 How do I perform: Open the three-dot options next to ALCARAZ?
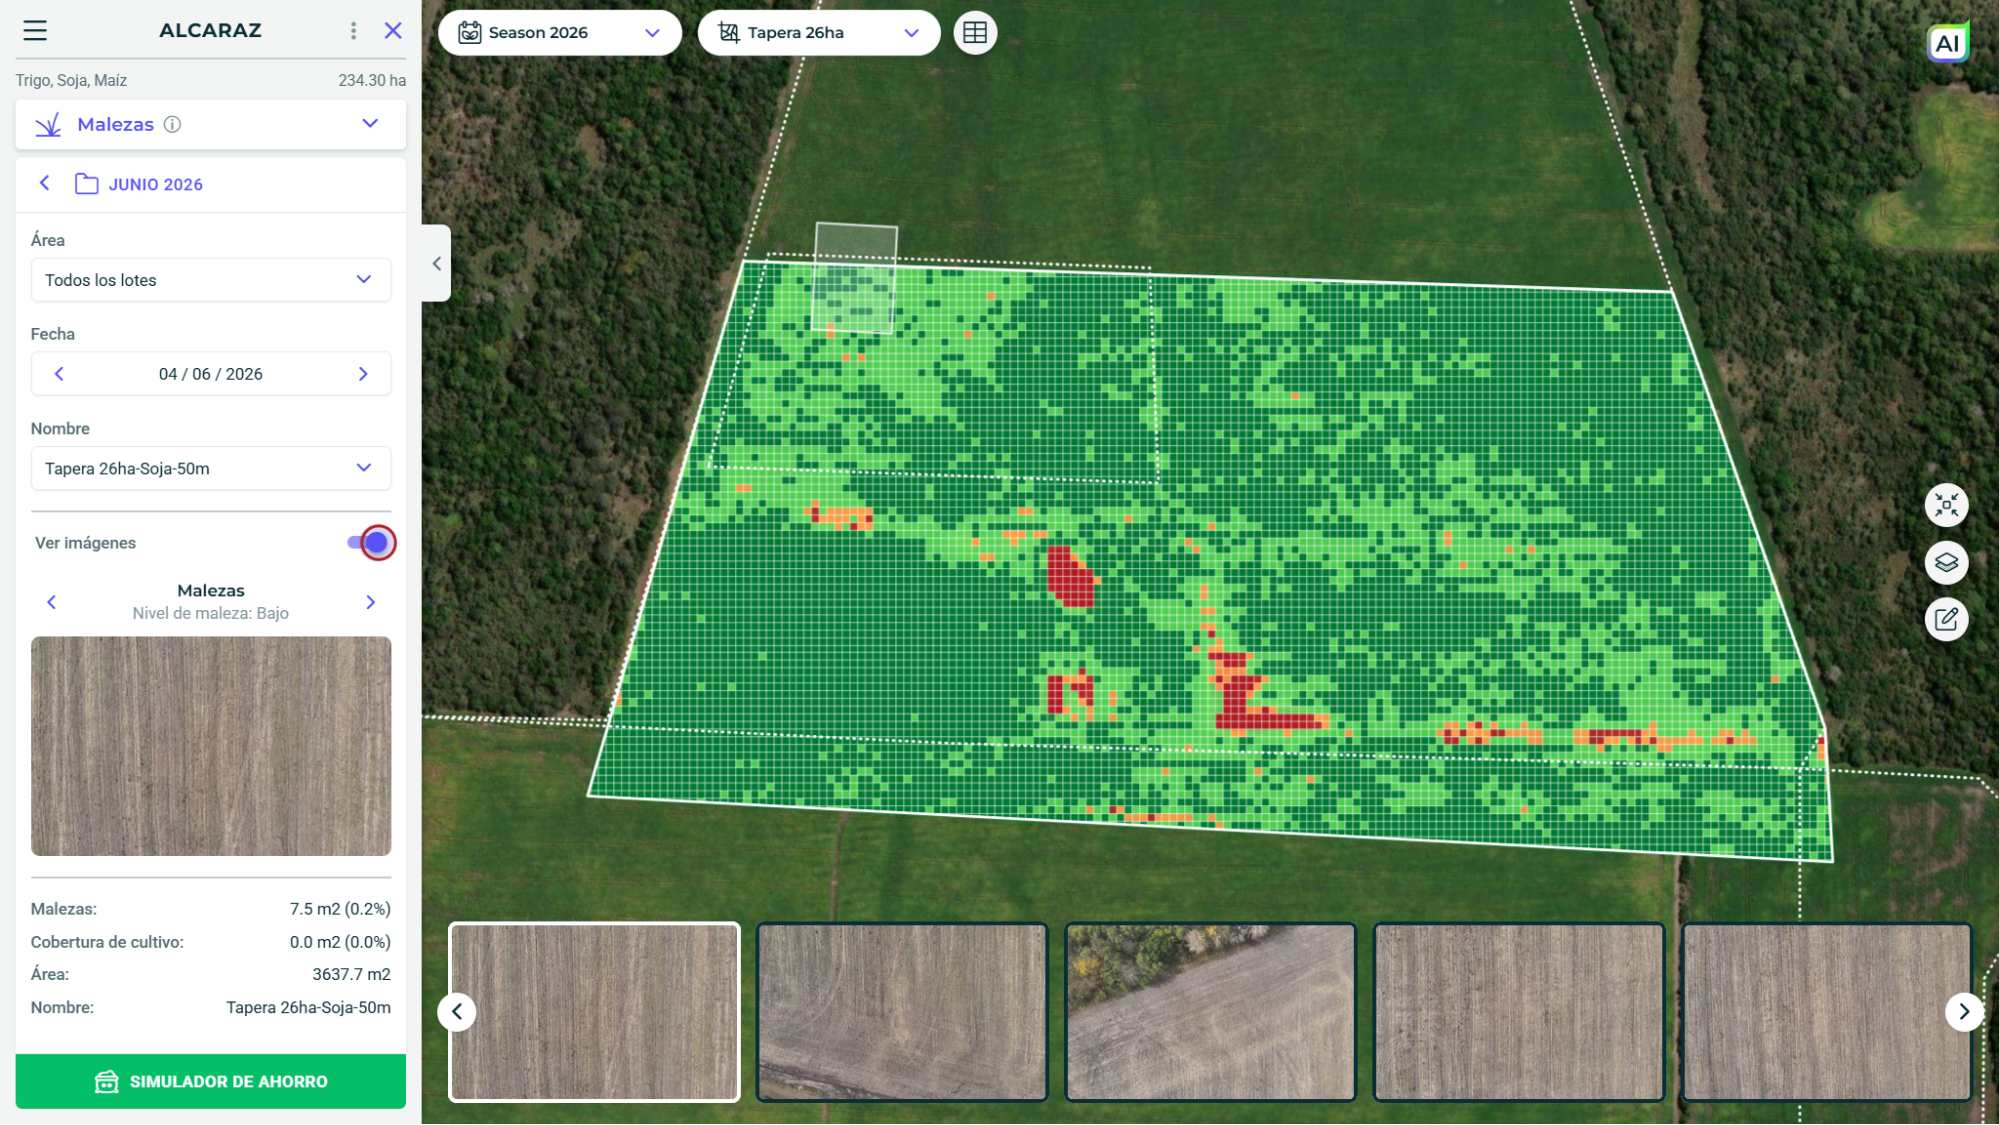(x=353, y=31)
